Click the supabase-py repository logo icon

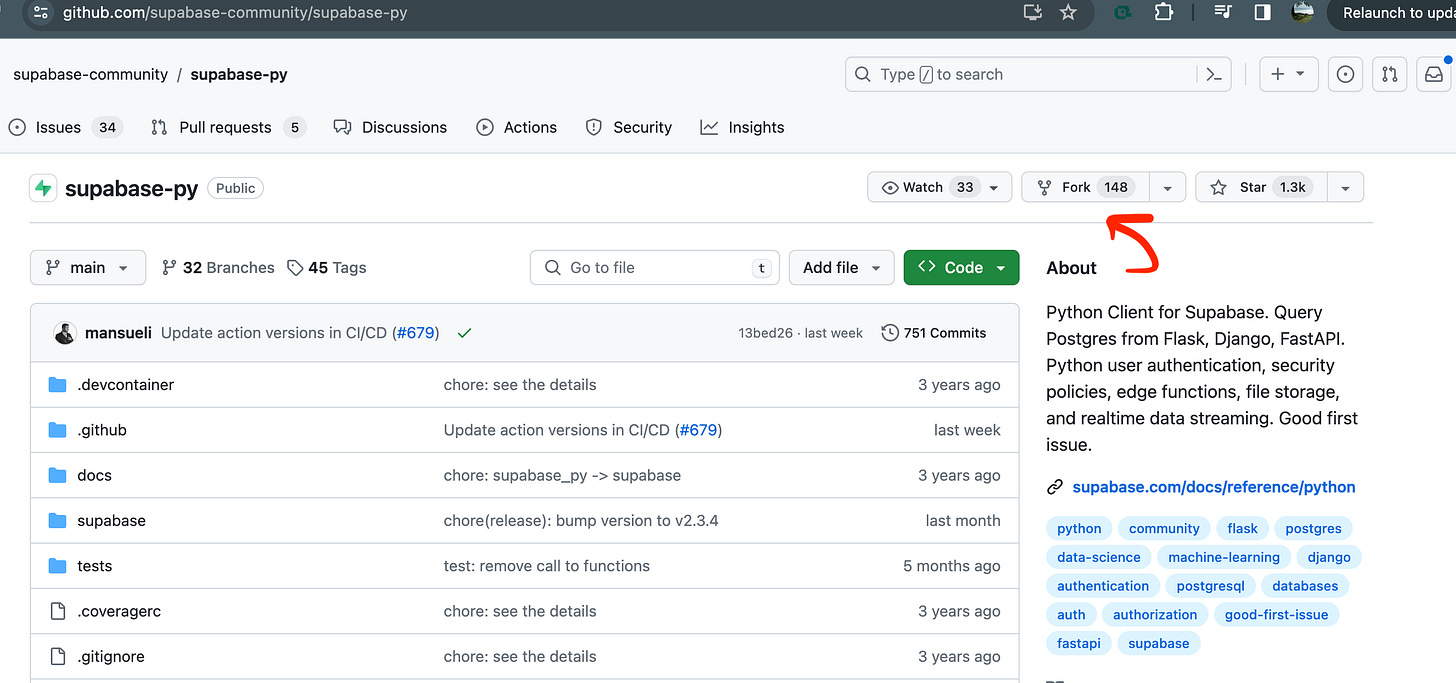[43, 188]
